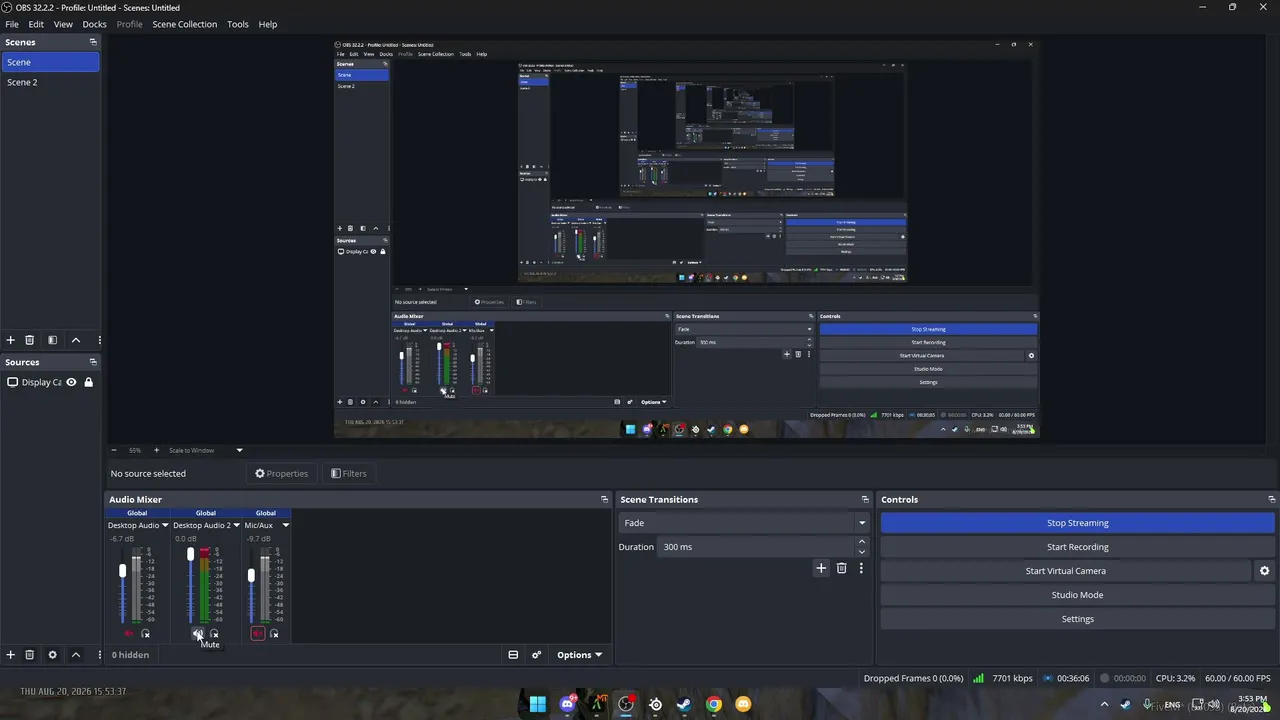Select Scene 2 in the Scenes list
The width and height of the screenshot is (1280, 720).
click(50, 82)
